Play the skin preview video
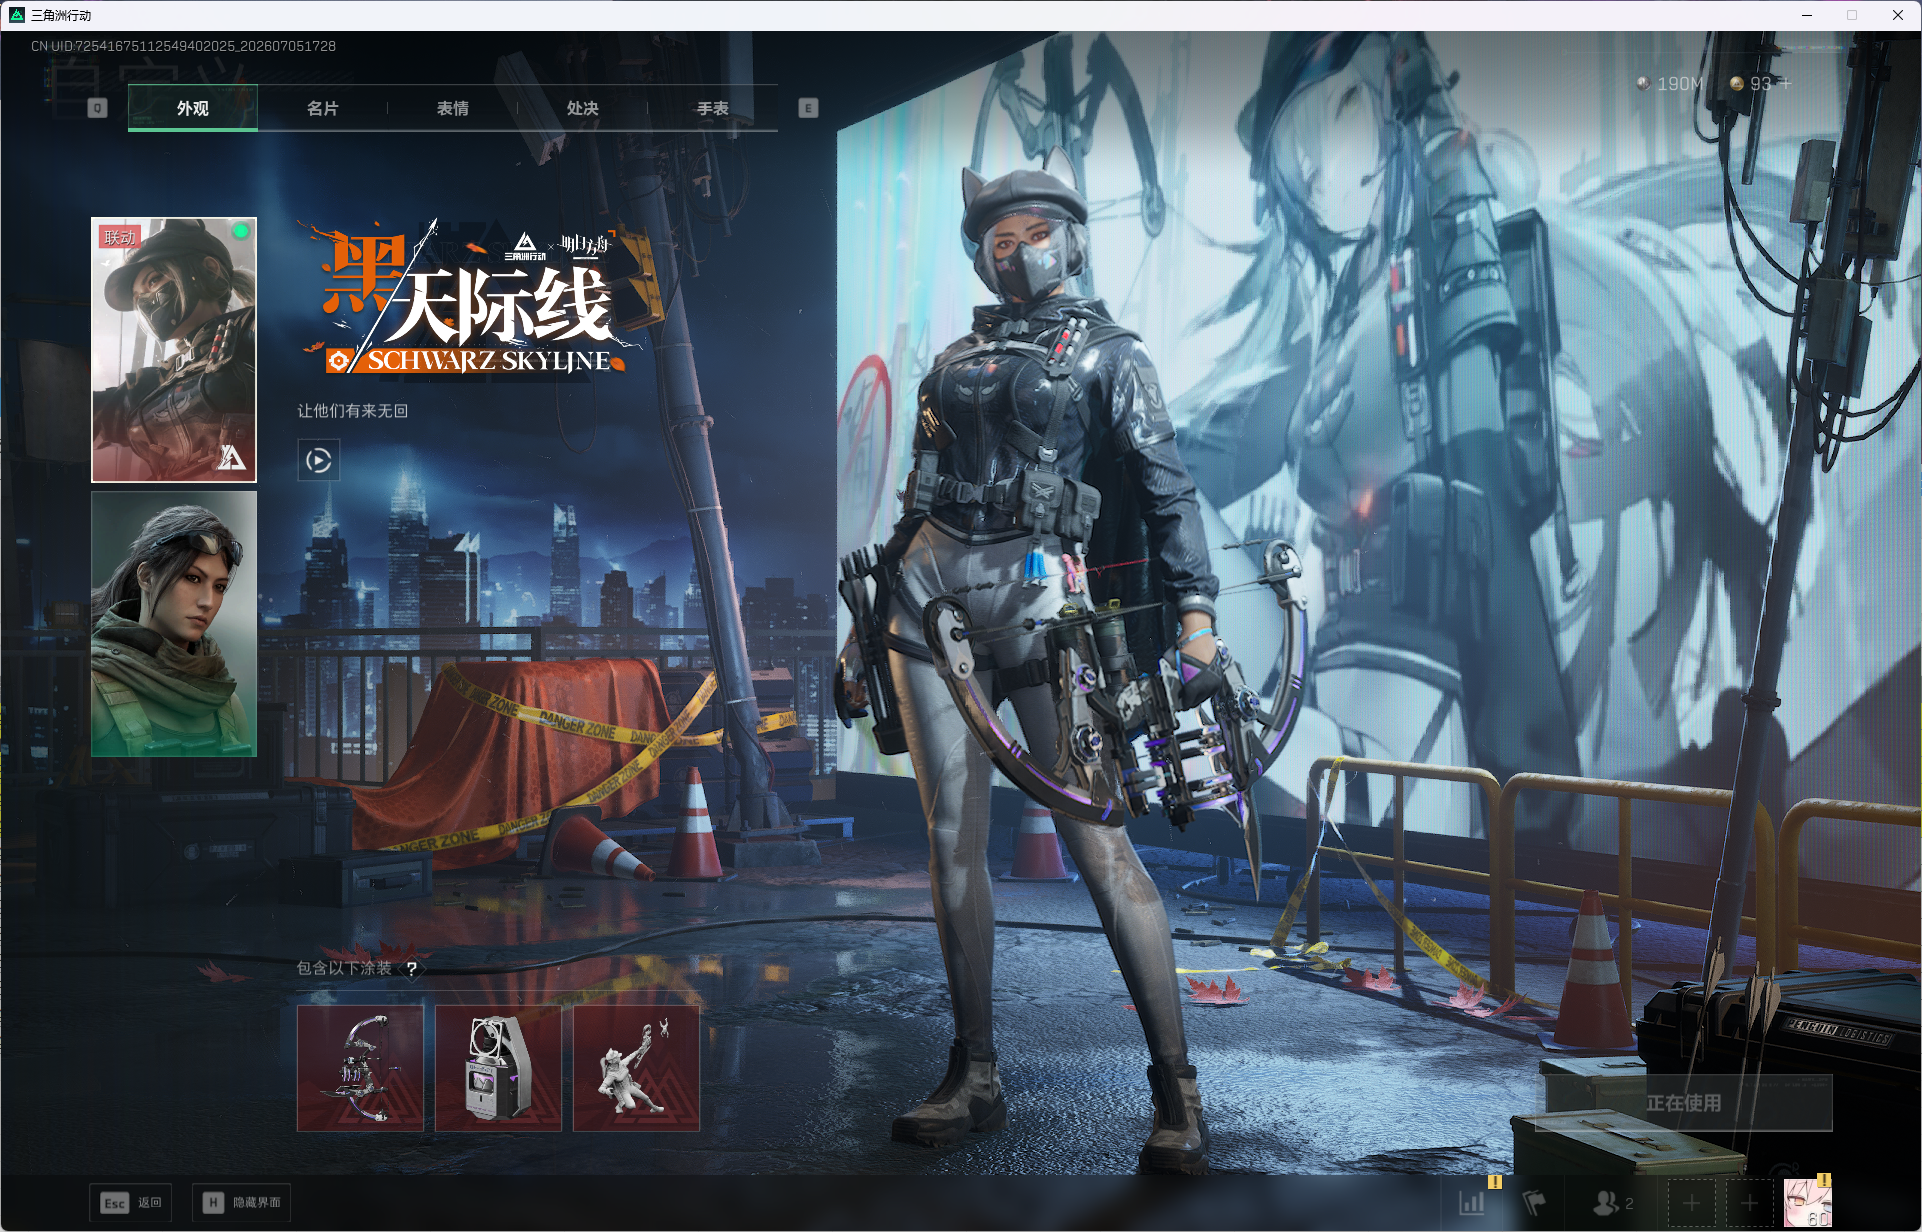 click(x=318, y=460)
